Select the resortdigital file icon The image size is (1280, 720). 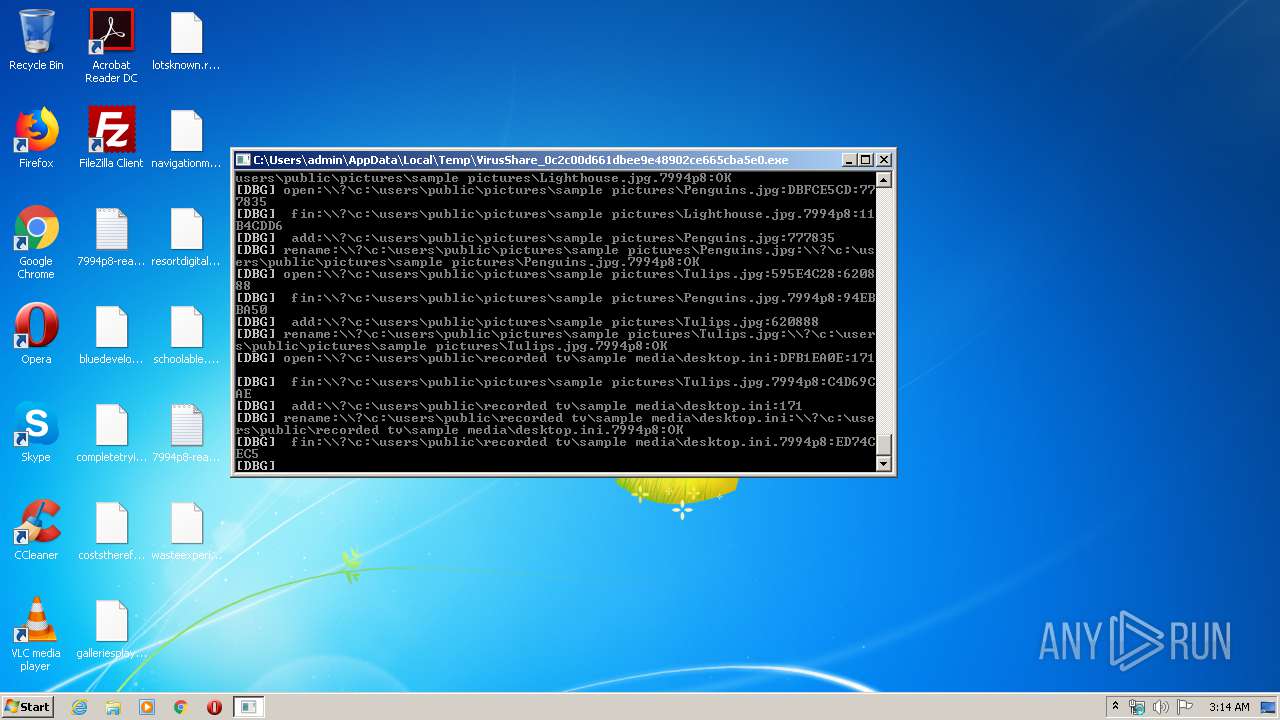point(186,236)
